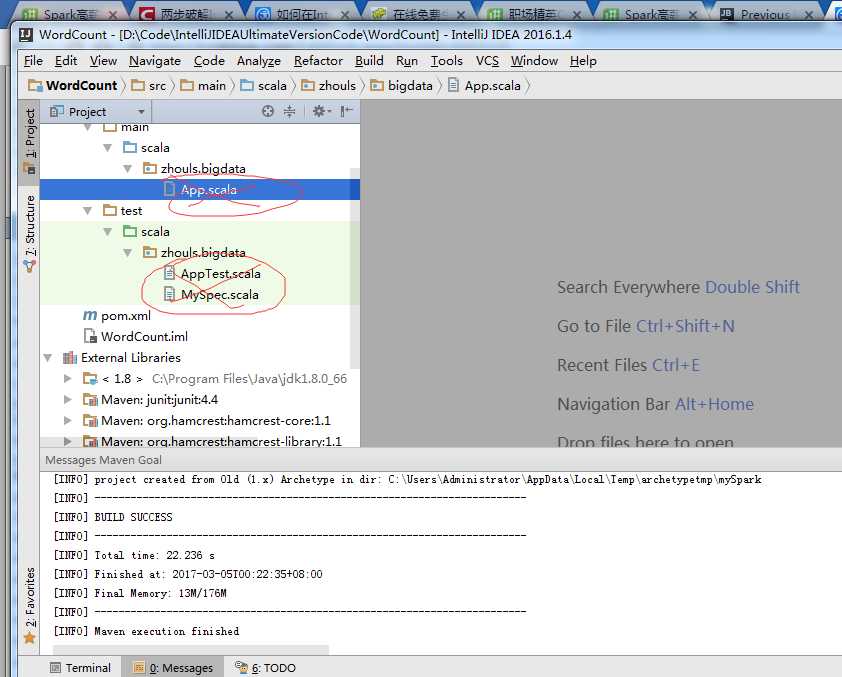Click main breadcrumb in navigation bar

tap(204, 85)
